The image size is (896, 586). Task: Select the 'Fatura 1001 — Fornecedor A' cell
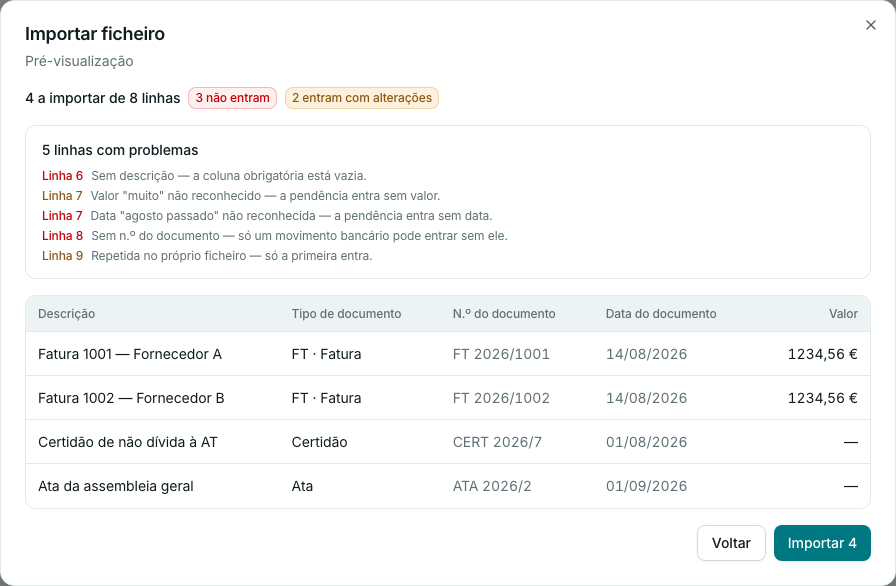pos(130,354)
